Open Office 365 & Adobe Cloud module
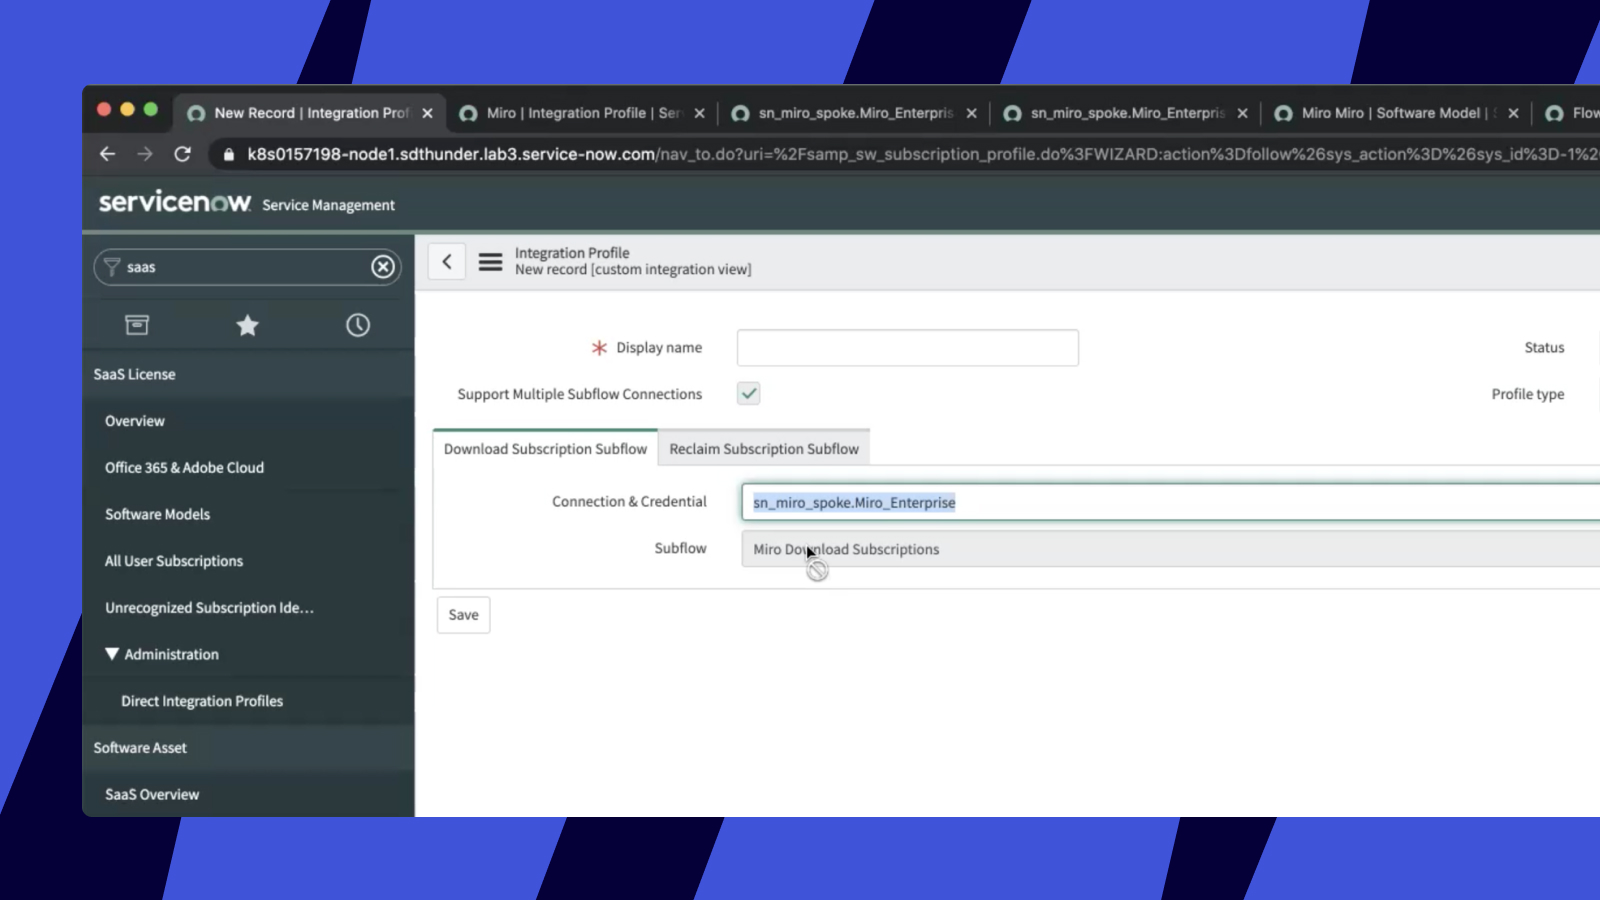Screen dimensions: 1600x900 click(x=184, y=467)
